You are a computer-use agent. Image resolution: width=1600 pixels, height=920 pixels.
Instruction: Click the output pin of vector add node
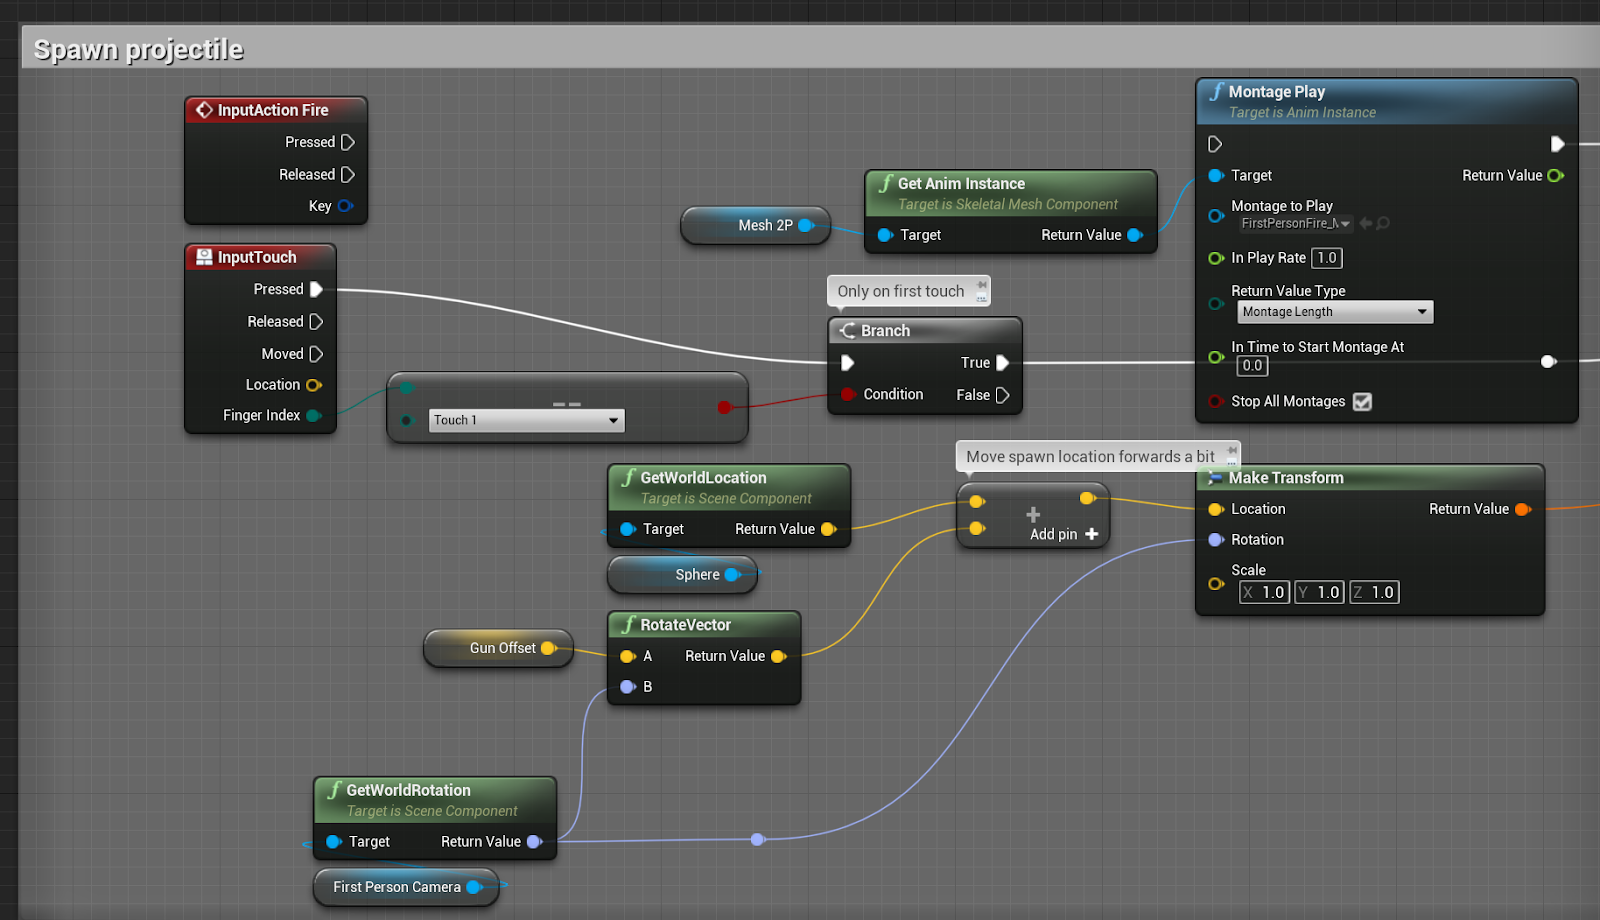1087,498
